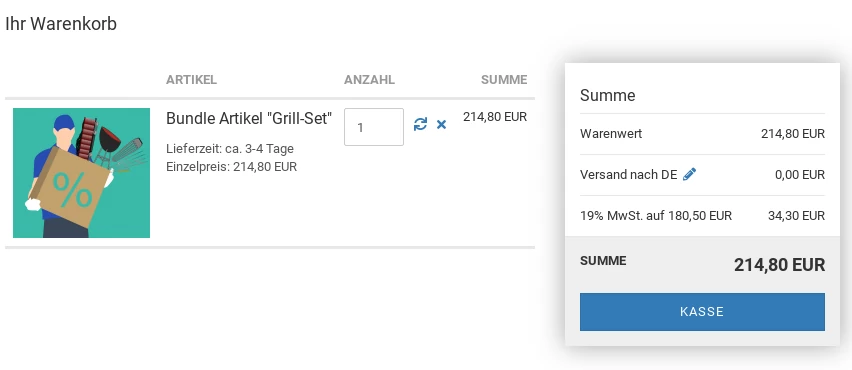Click the 0,00 EUR shipping cost value
Viewport: 852px width, 370px height.
(x=800, y=175)
